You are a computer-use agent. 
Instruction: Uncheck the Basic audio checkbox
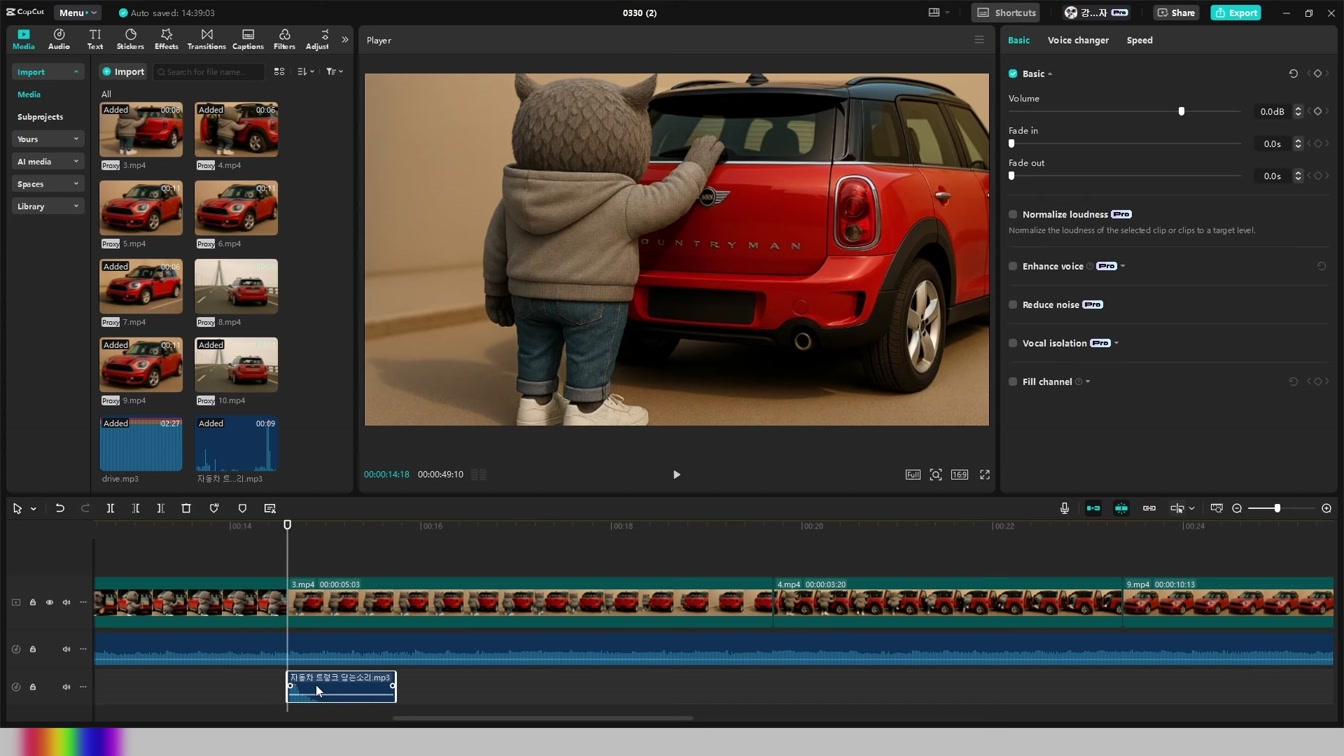pos(1013,74)
